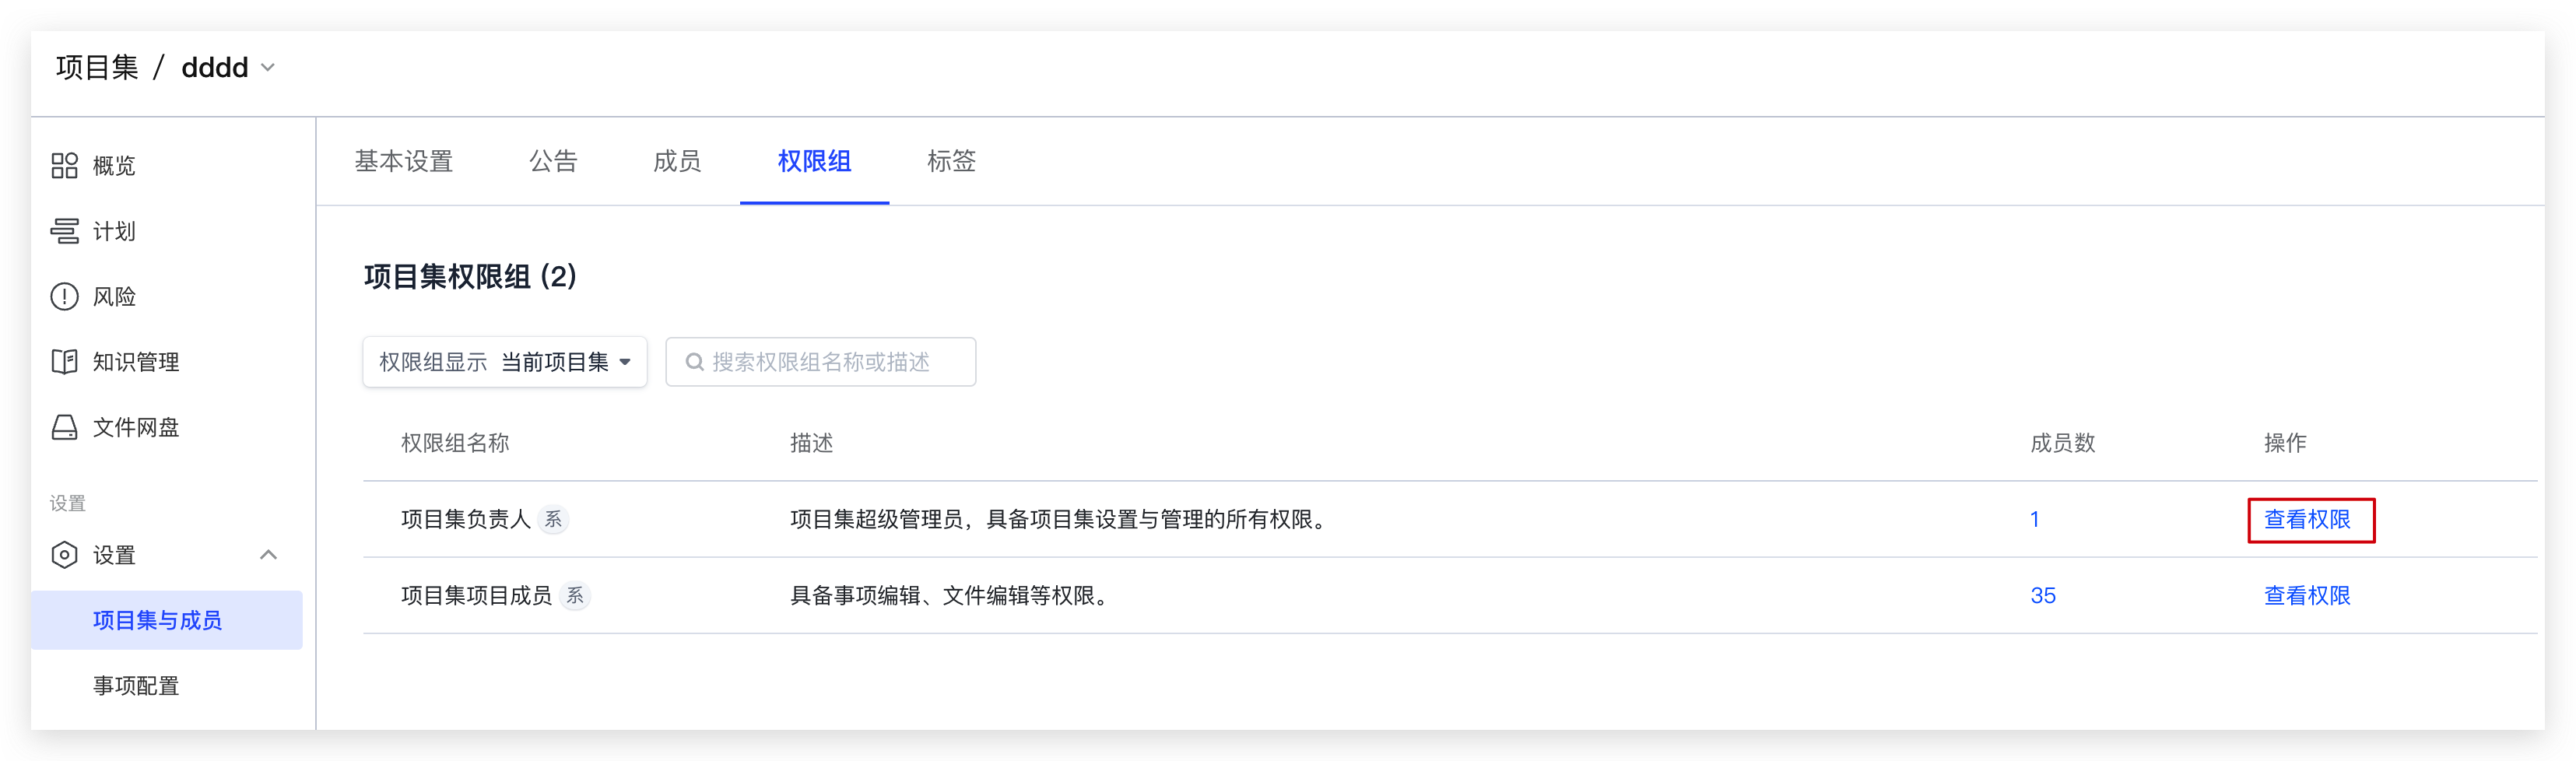Switch to the 公告 tab
2576x761 pixels.
click(x=553, y=161)
